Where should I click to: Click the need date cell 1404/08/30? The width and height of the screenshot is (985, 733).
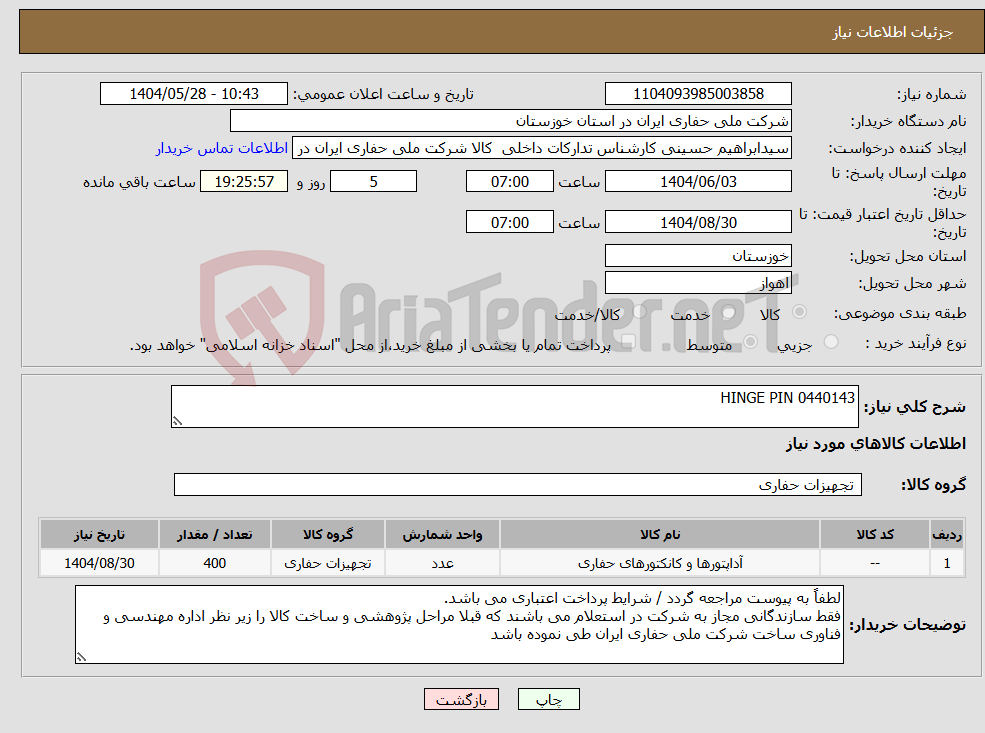pyautogui.click(x=99, y=563)
